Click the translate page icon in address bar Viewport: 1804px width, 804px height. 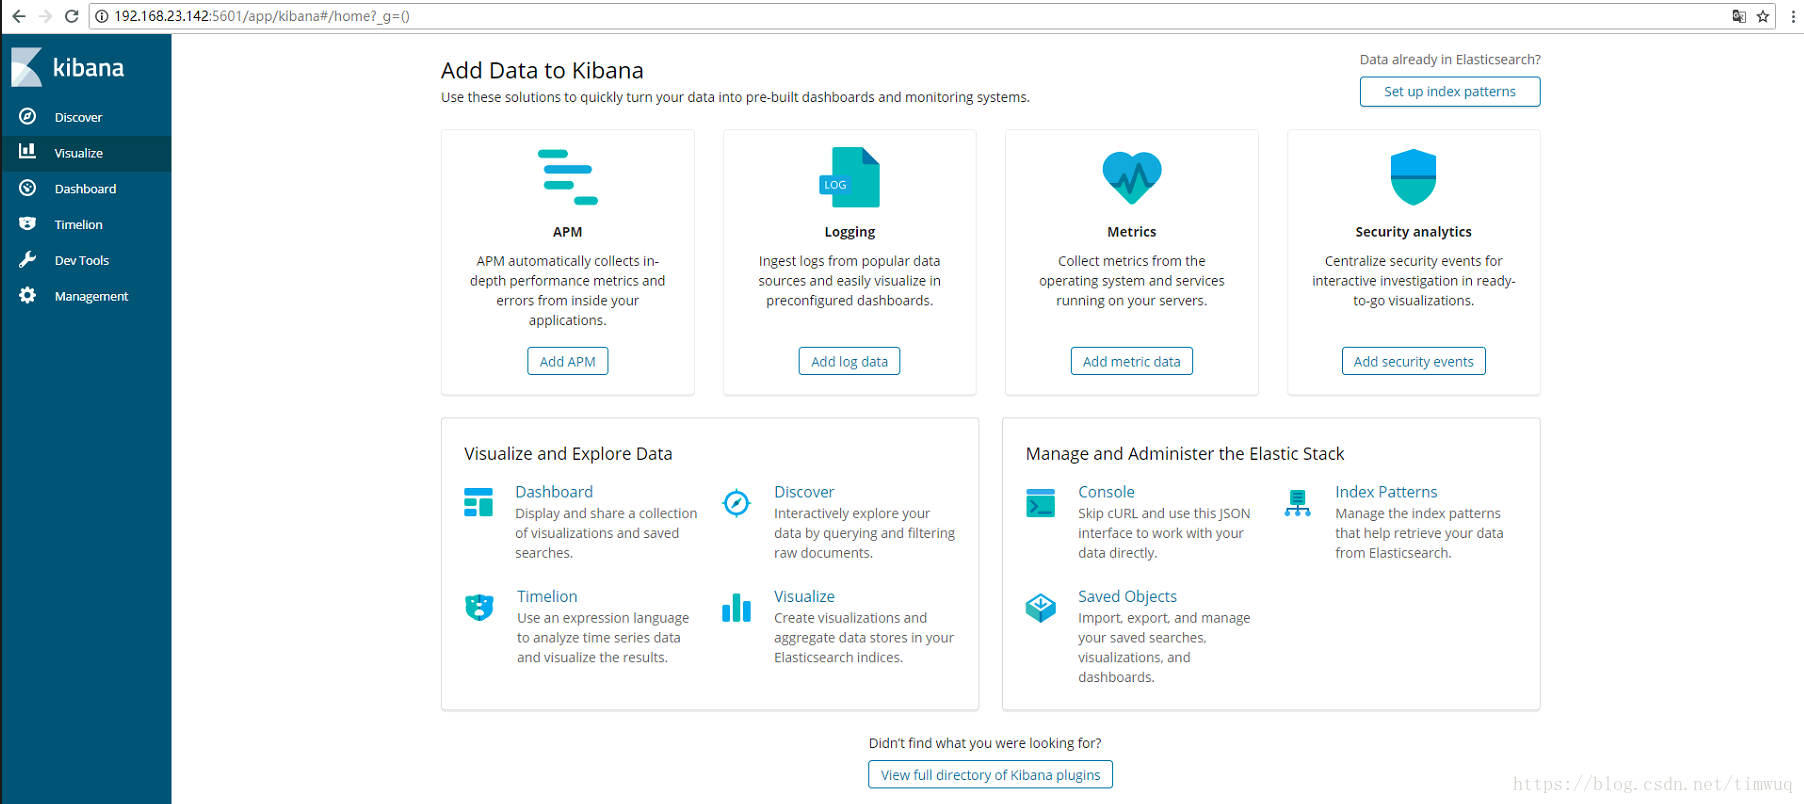click(1739, 16)
